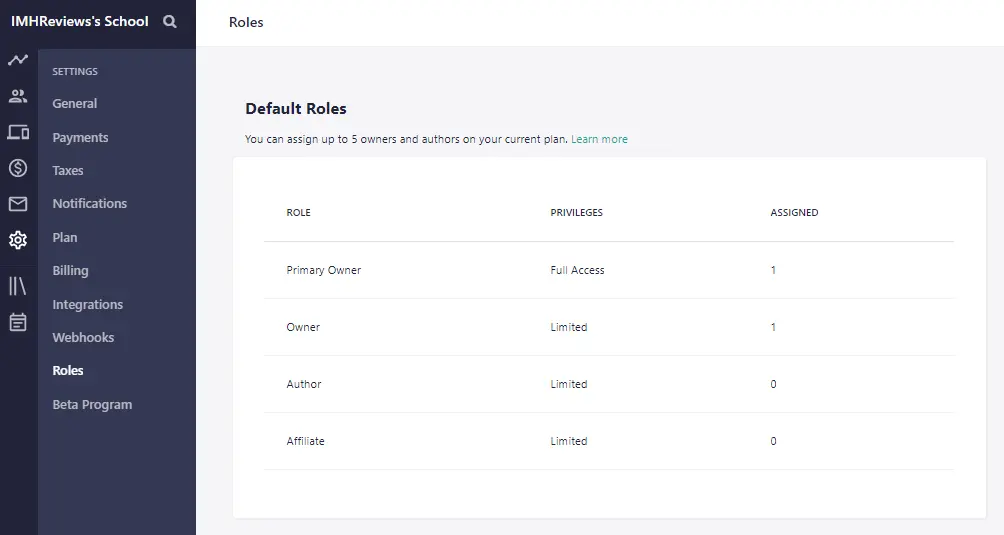Viewport: 1004px width, 535px height.
Task: Open the dashboard analytics graph icon
Action: [x=18, y=60]
